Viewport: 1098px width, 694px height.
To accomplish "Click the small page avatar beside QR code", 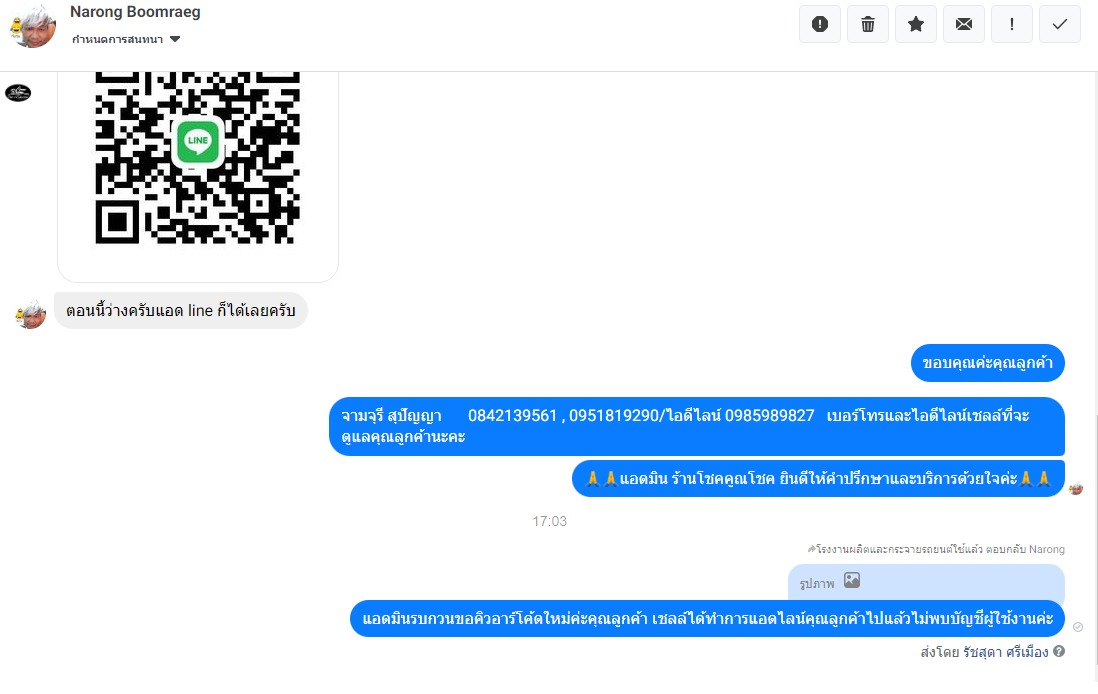I will coord(18,92).
